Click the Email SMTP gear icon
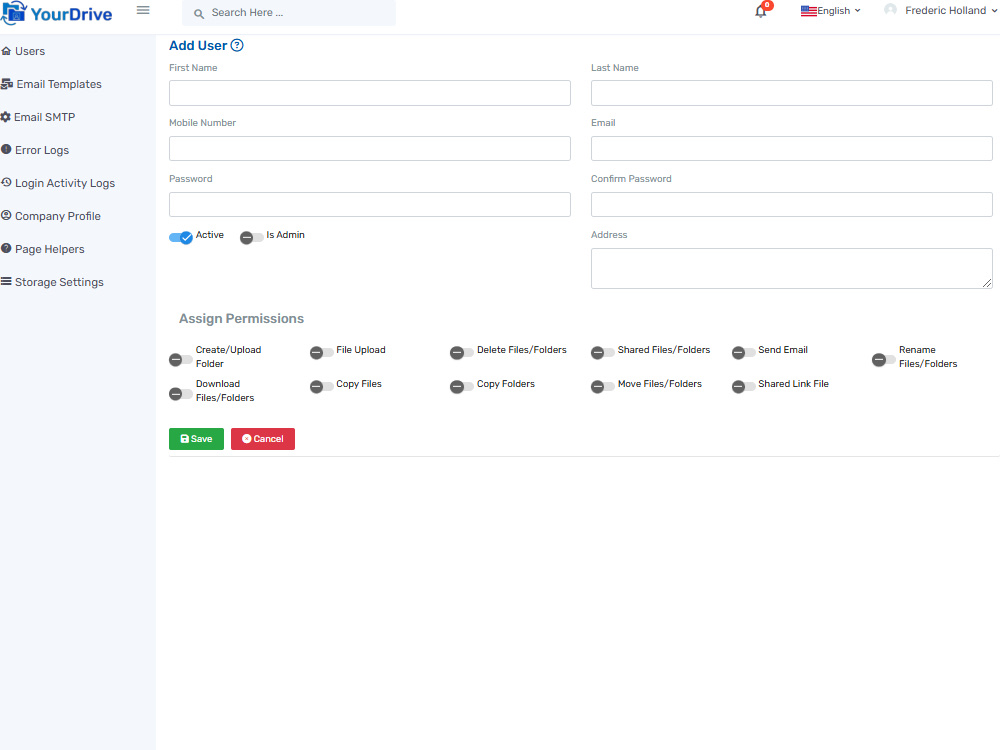The width and height of the screenshot is (1000, 750). 6,117
